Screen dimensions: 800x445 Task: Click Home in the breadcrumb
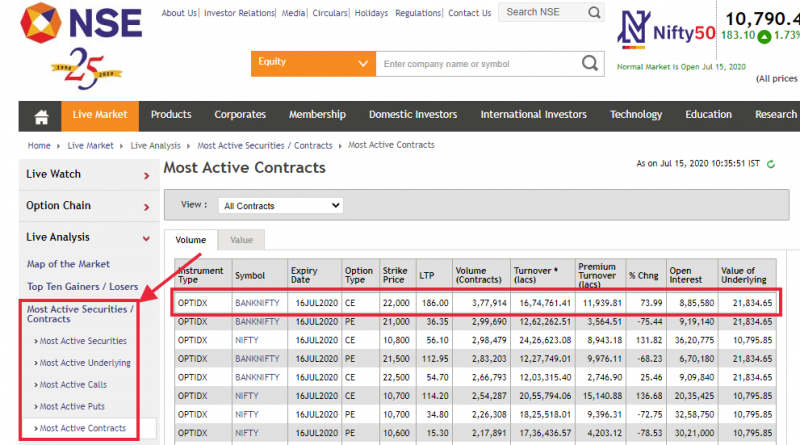39,145
